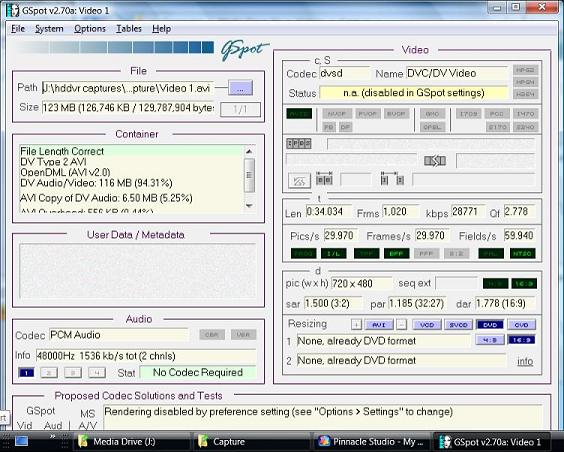The width and height of the screenshot is (564, 452).
Task: Click the swap arrows icon in Video panel
Action: [x=435, y=161]
